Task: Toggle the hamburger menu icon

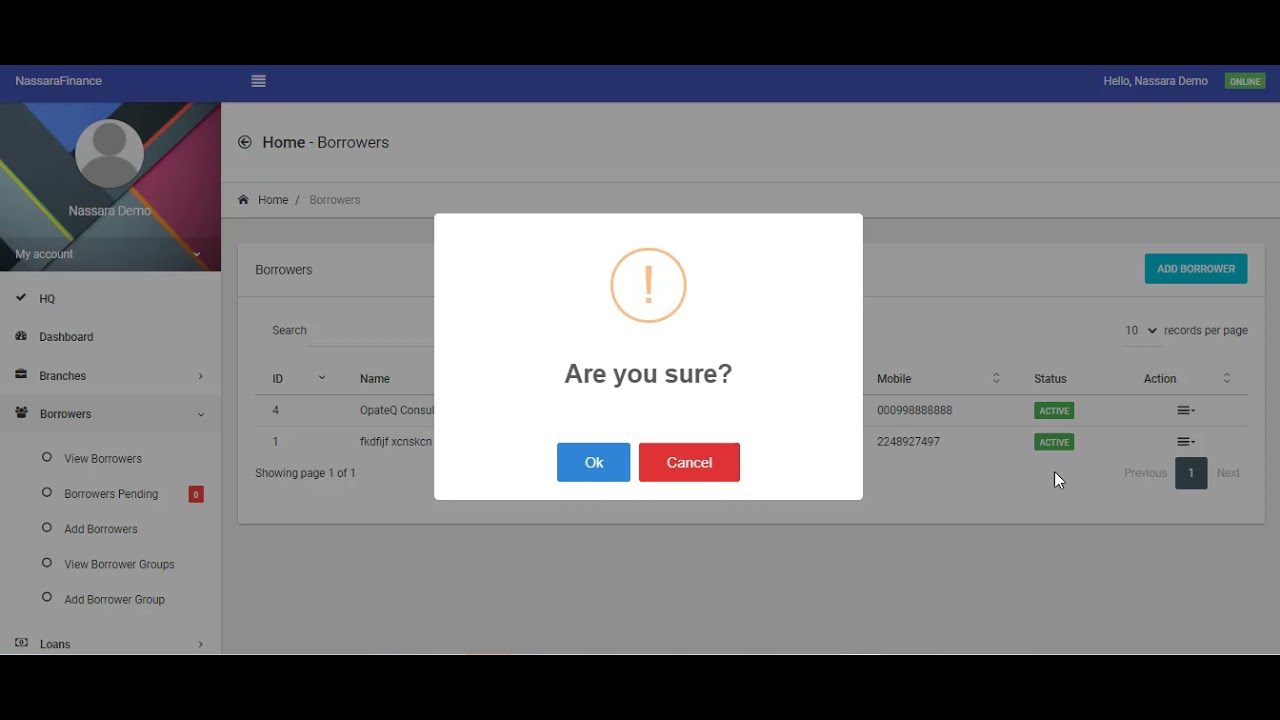Action: click(x=259, y=81)
